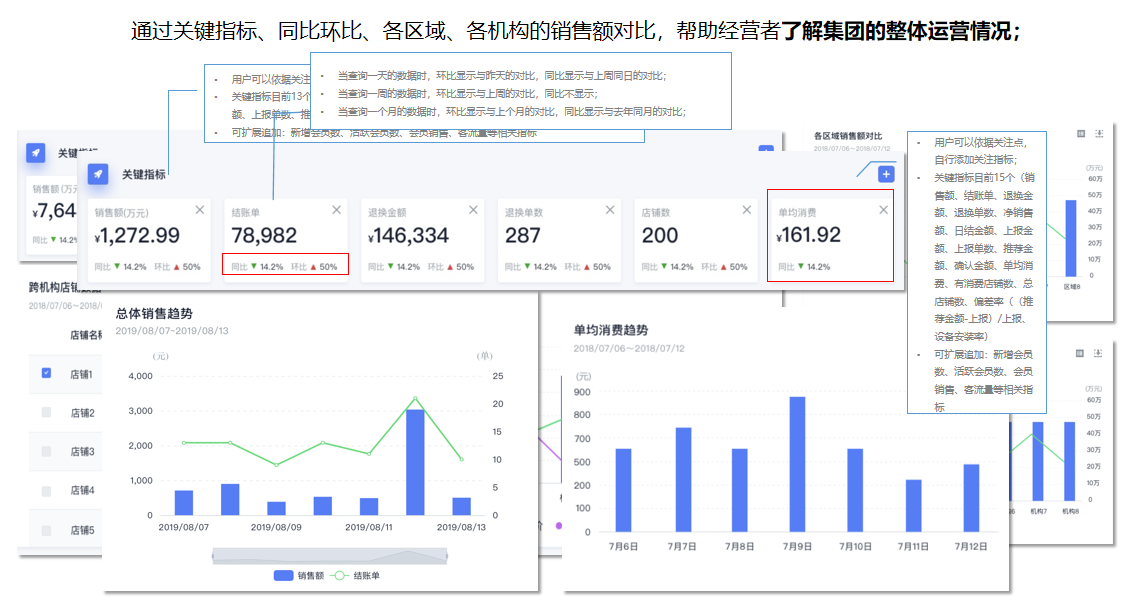The height and width of the screenshot is (608, 1142).
Task: Click the 单均消费趋势 chart title
Action: click(x=610, y=331)
